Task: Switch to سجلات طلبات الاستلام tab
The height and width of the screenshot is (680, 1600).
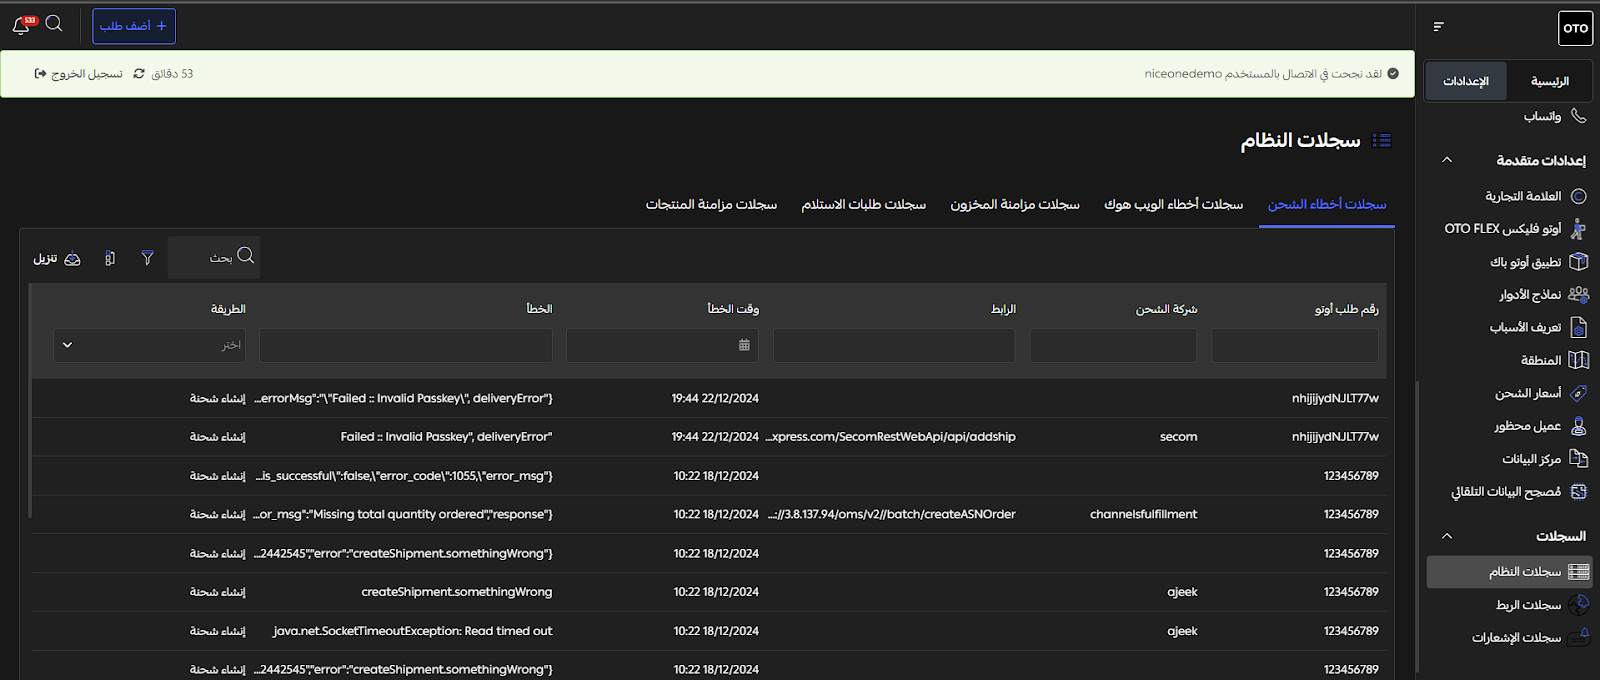Action: click(864, 204)
